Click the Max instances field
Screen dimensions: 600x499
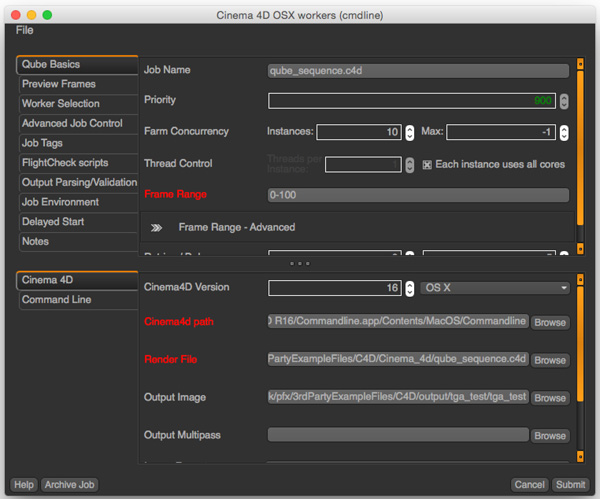click(x=501, y=132)
